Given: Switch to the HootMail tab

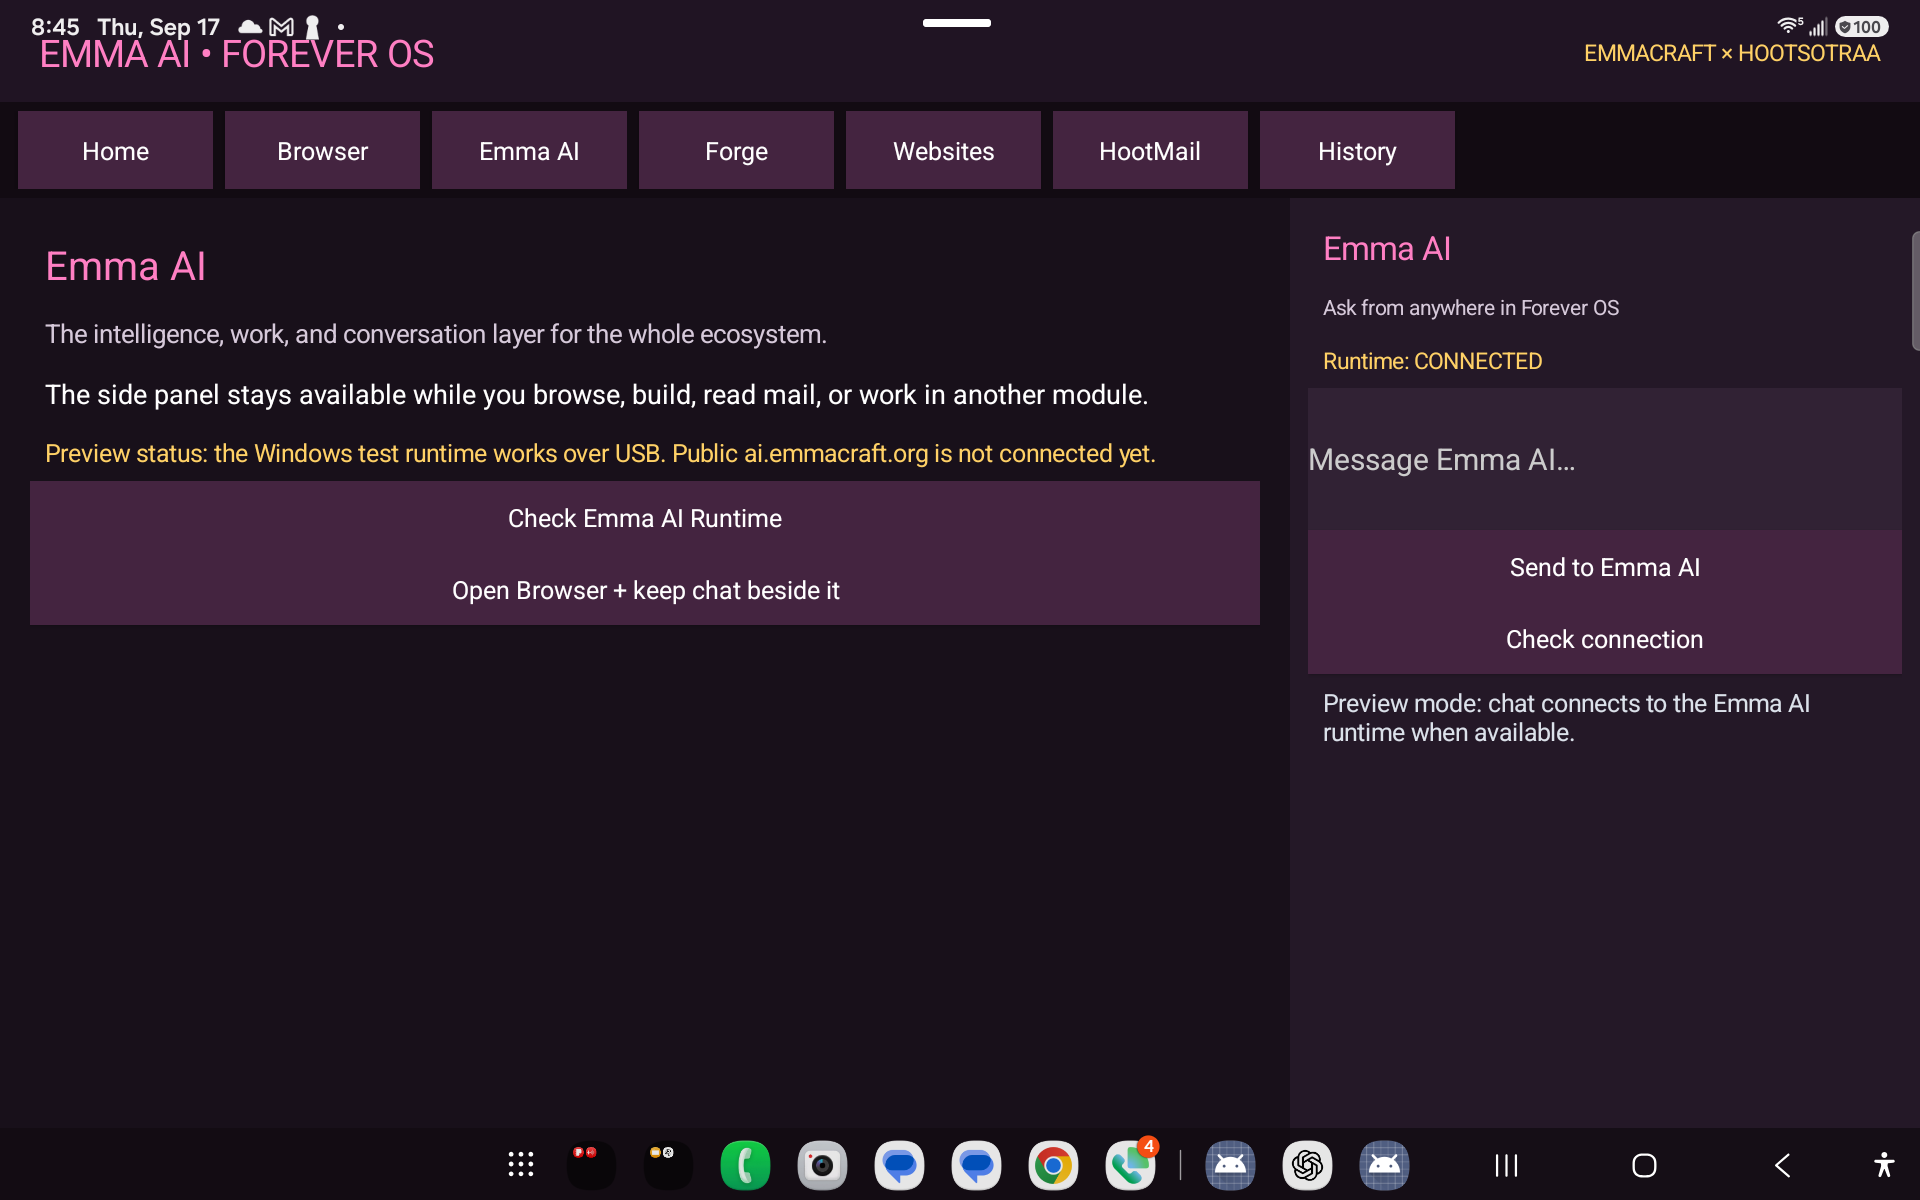Looking at the screenshot, I should [1150, 150].
